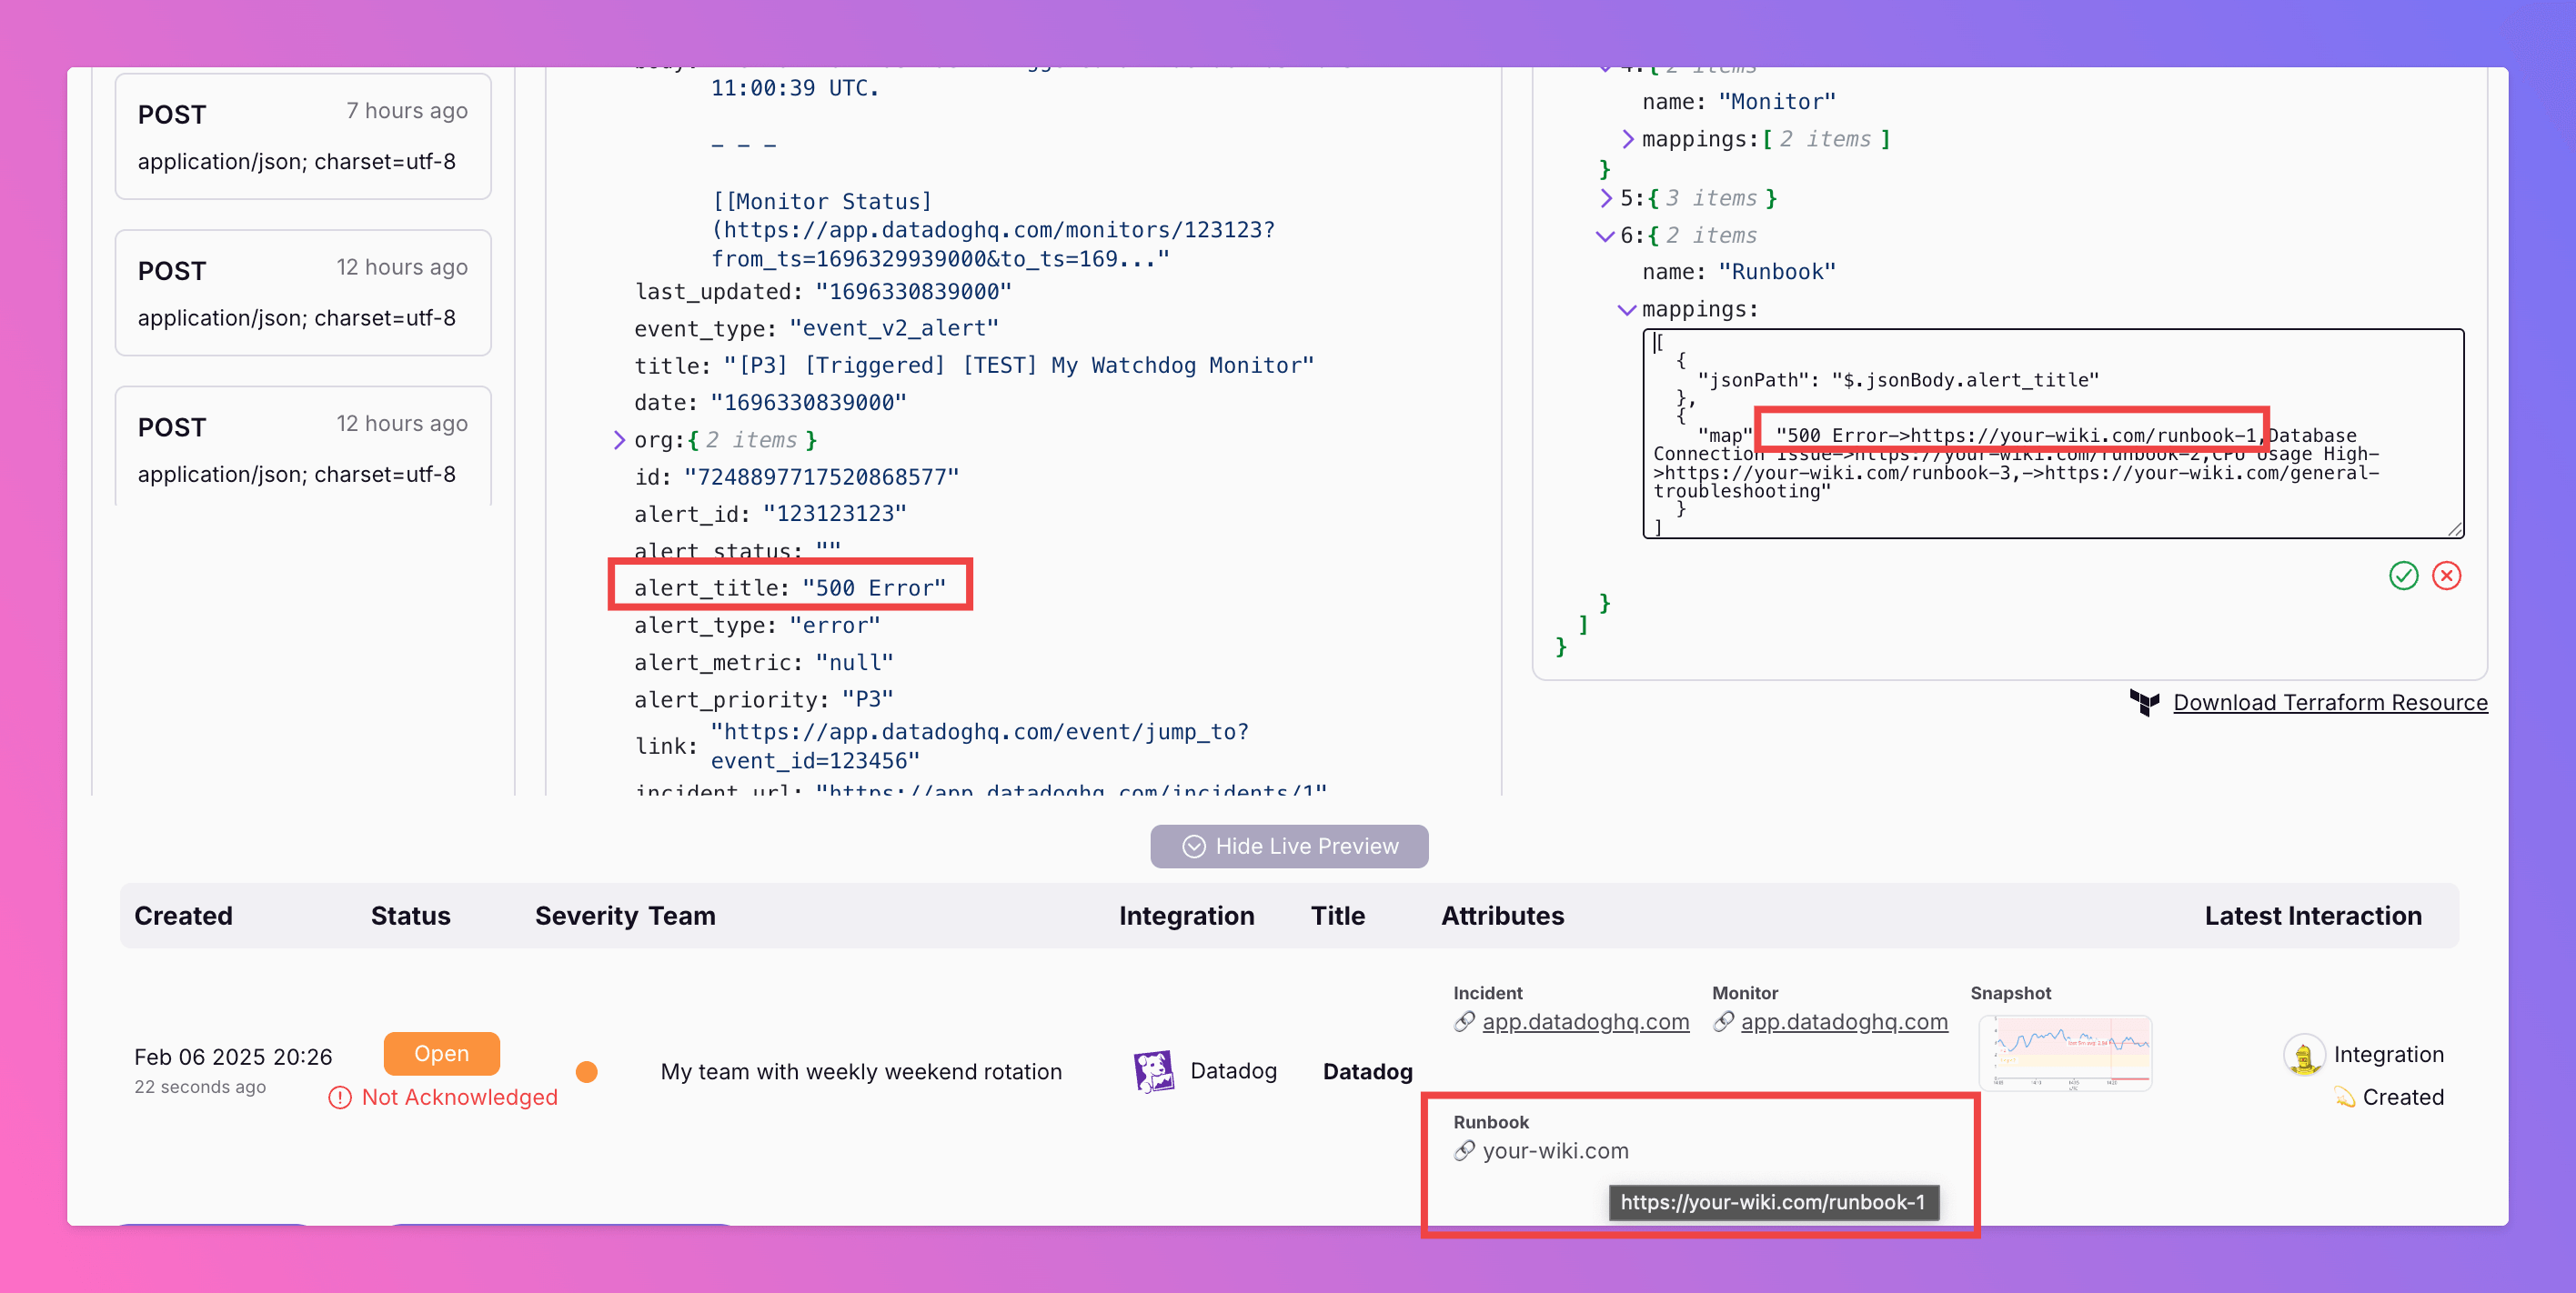2576x1293 pixels.
Task: Click the green checkmark confirm icon
Action: (2404, 576)
